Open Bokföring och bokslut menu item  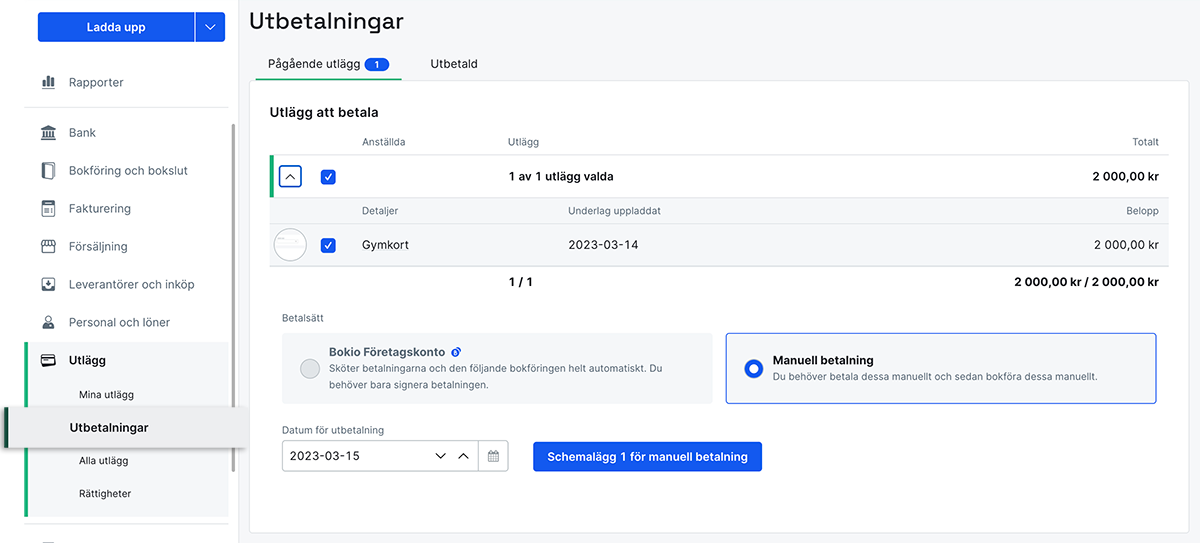128,171
